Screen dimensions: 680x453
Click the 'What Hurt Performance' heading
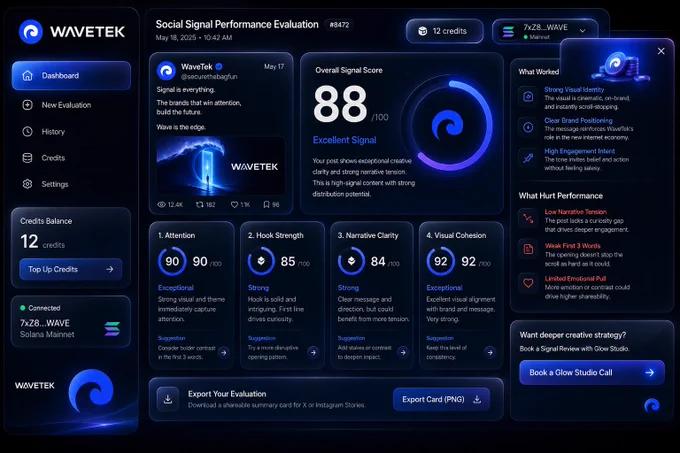561,196
